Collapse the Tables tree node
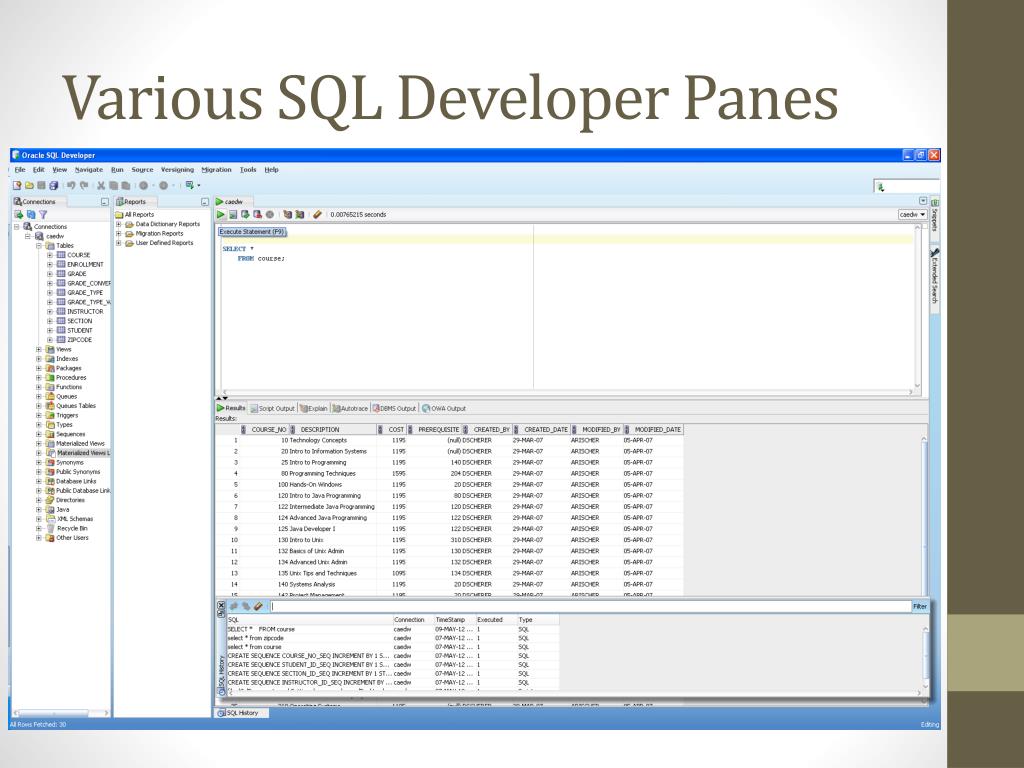This screenshot has height=768, width=1024. pyautogui.click(x=39, y=246)
